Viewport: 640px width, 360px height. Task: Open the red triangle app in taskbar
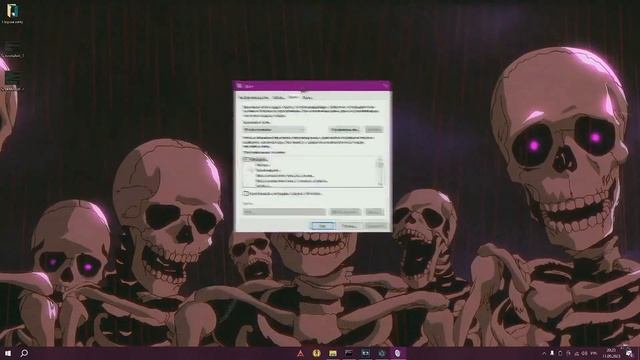point(300,353)
